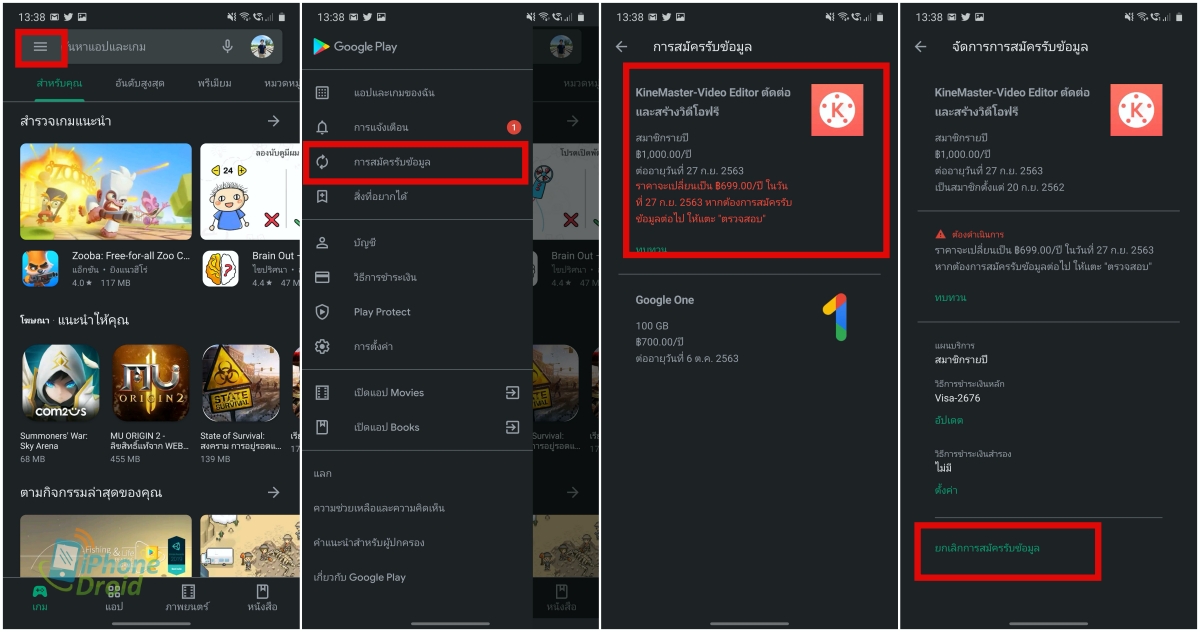Screen dimensions: 1200x632
Task: Tap the refresh icon beside การสมัครรับข้อมูล
Action: tap(322, 162)
